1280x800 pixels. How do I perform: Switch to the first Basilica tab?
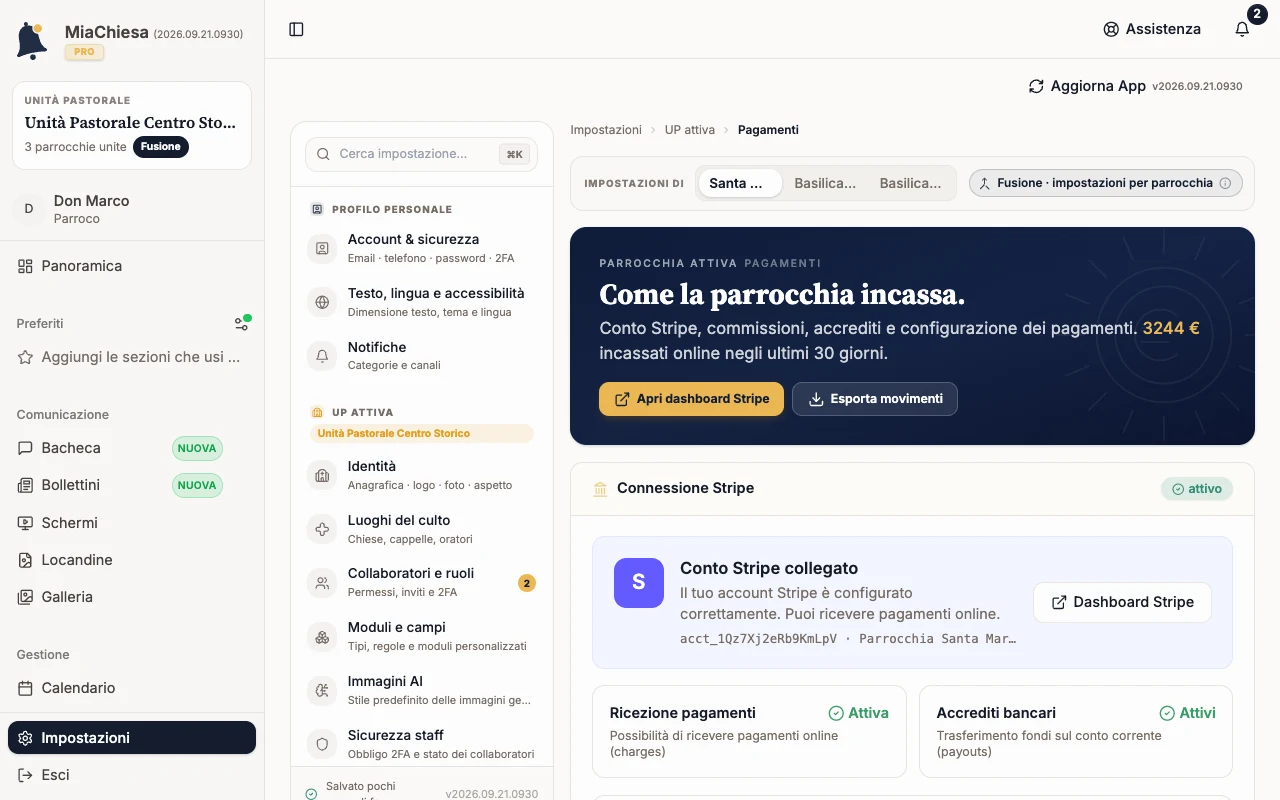coord(825,183)
